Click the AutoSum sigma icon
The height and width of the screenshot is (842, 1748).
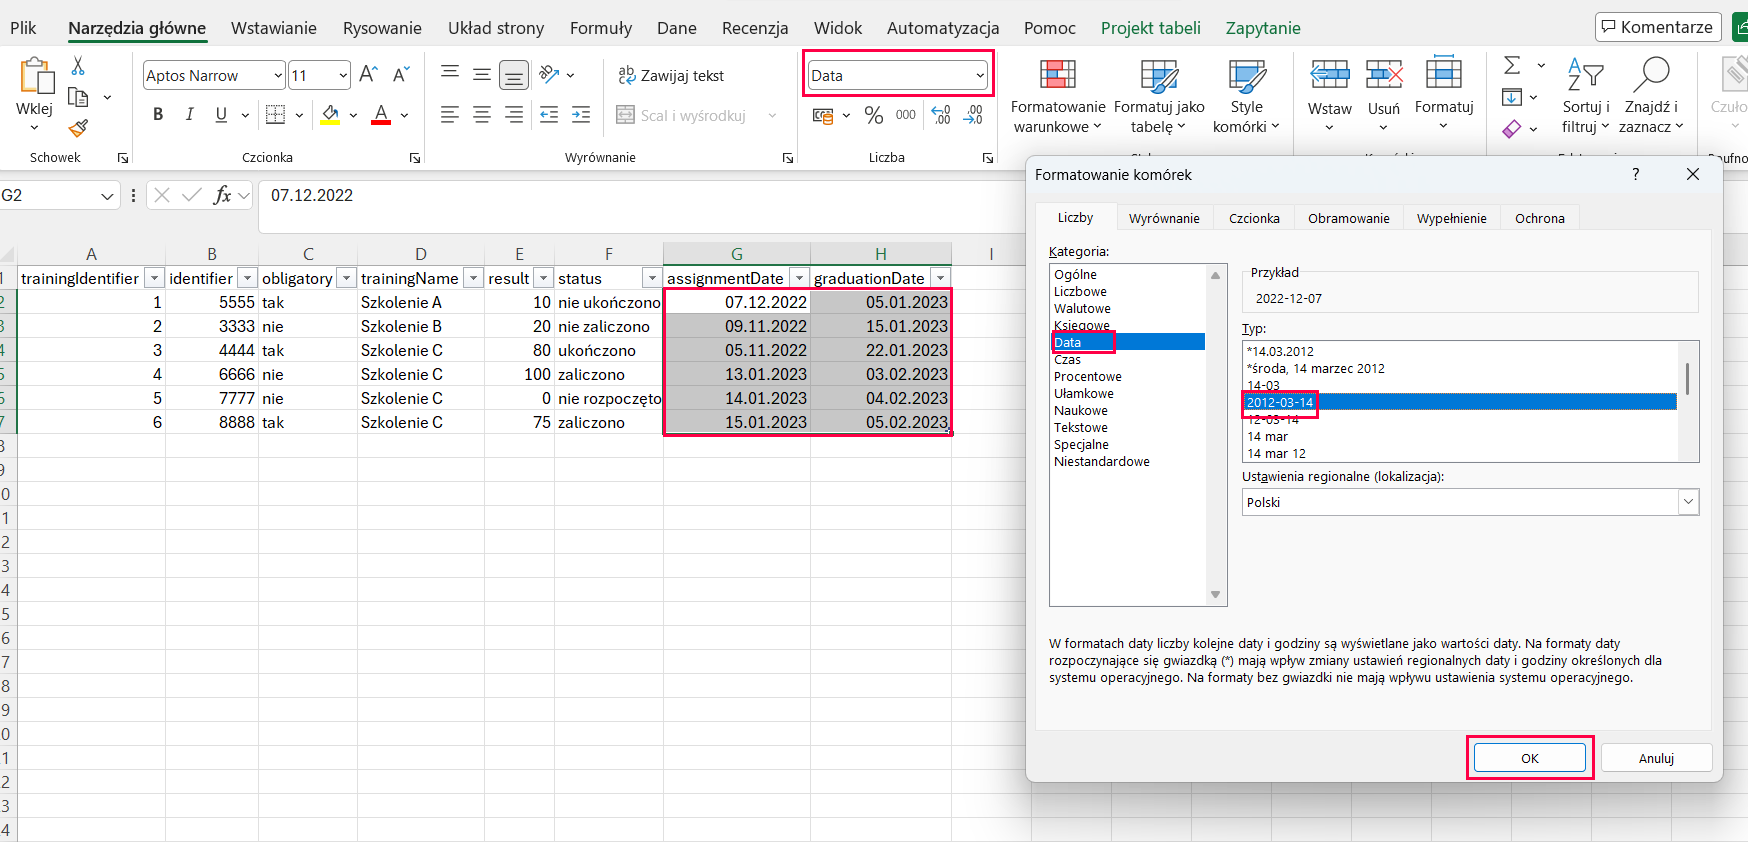click(1512, 66)
